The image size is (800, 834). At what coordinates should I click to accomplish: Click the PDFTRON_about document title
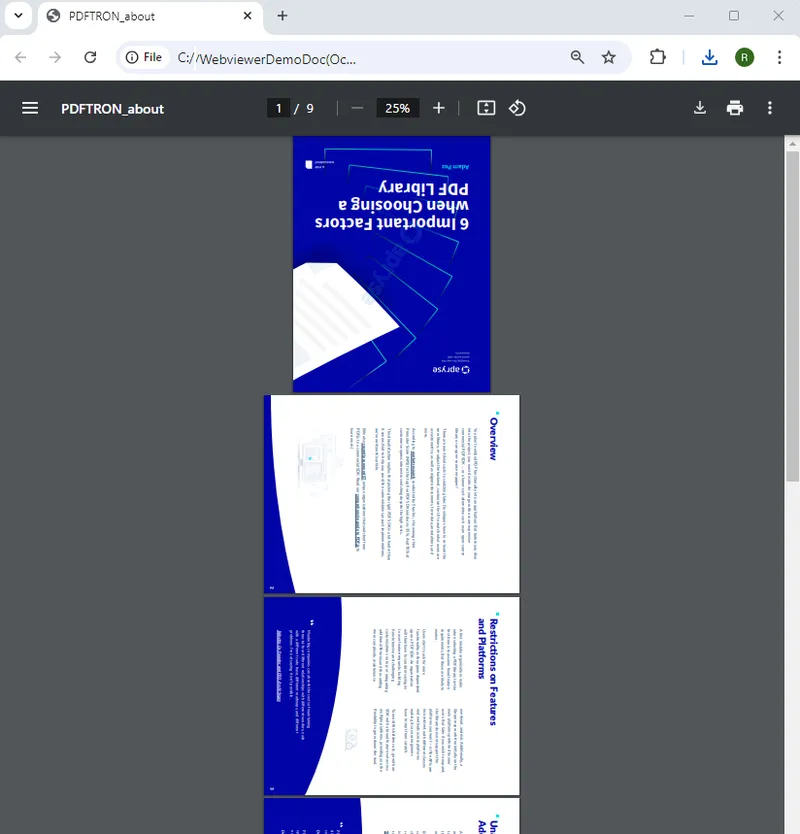(112, 109)
